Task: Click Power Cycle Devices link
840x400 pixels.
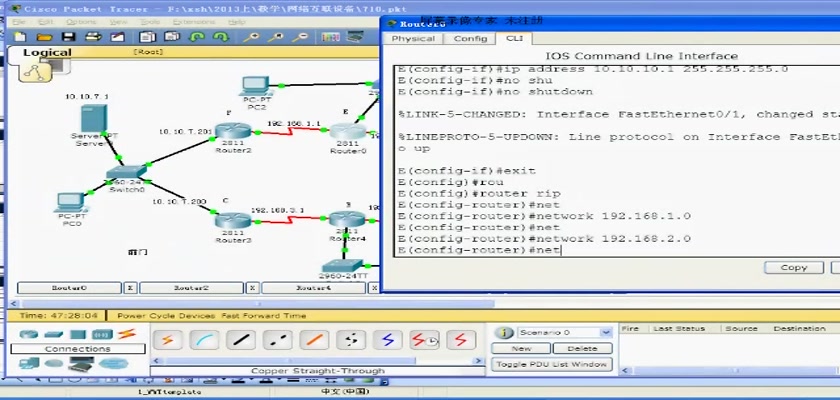Action: (166, 315)
